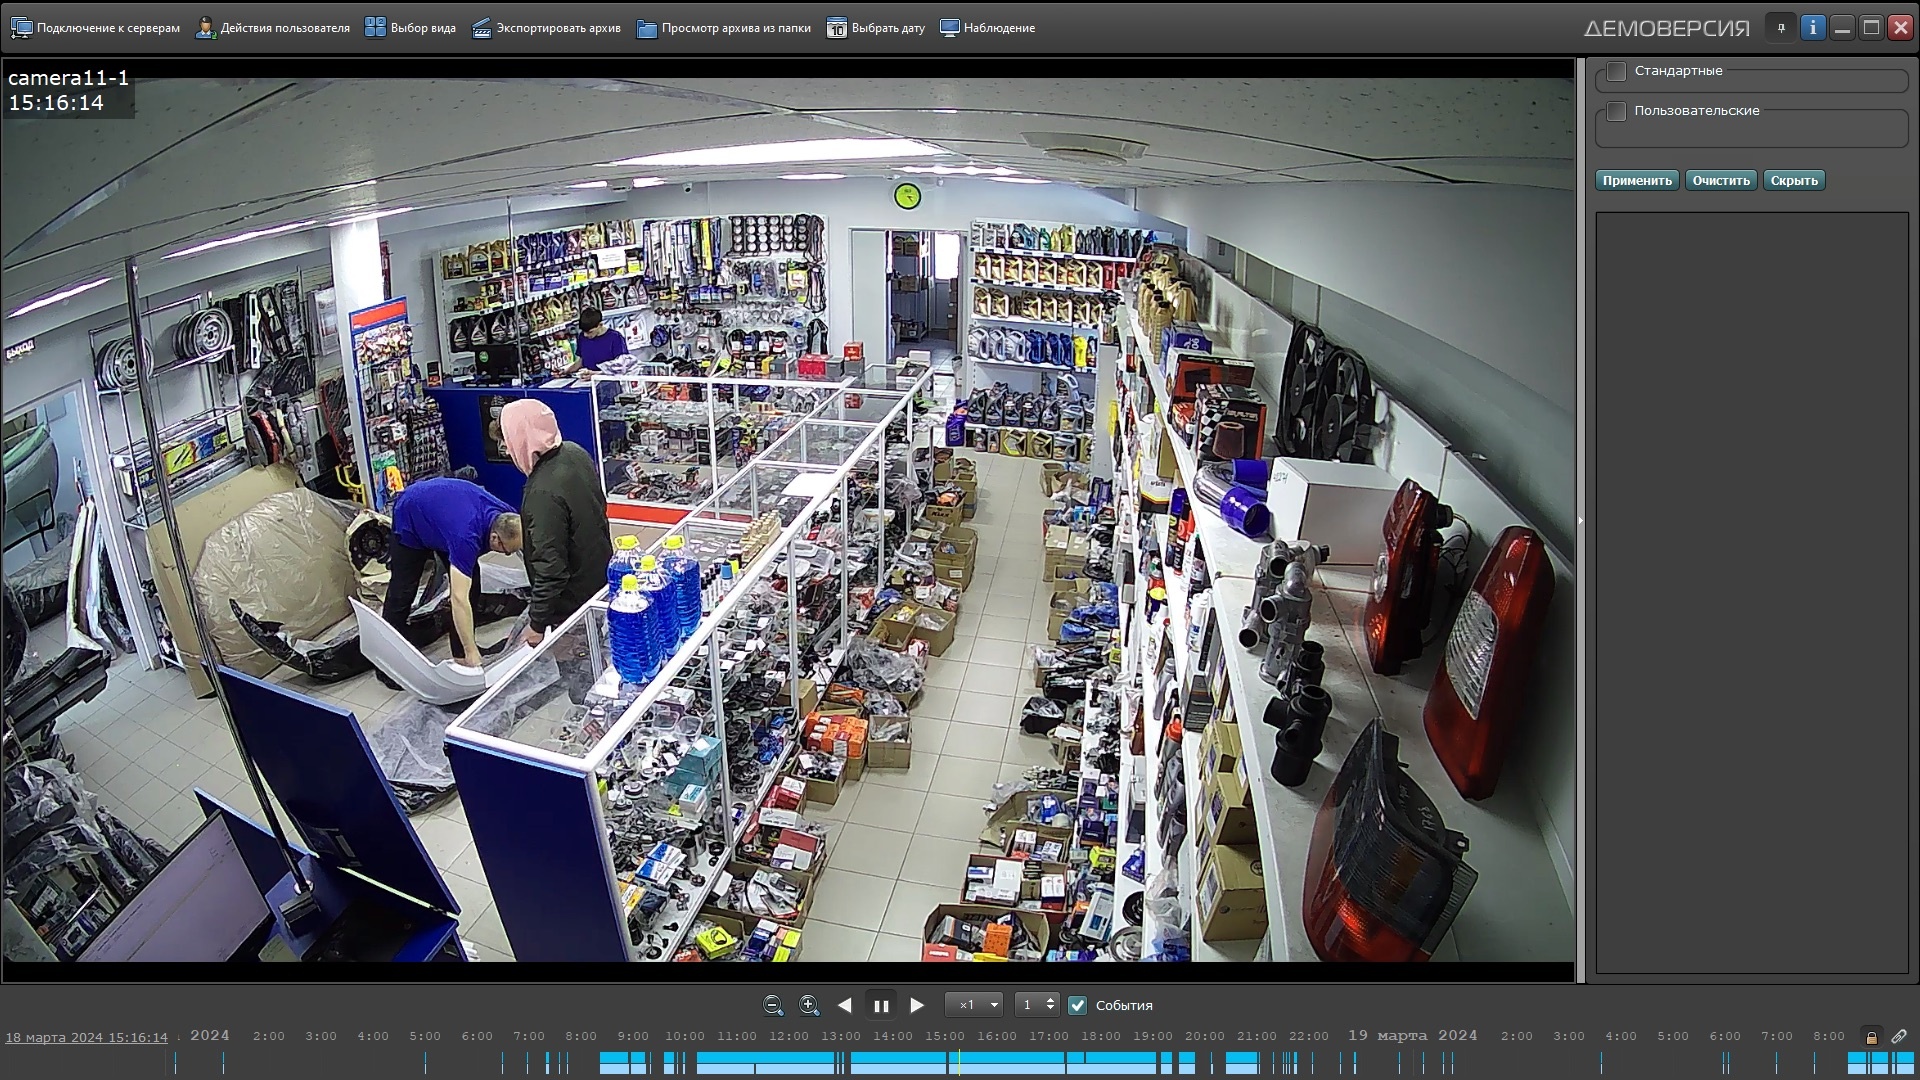Click the side panel collapse handle

tap(1581, 520)
